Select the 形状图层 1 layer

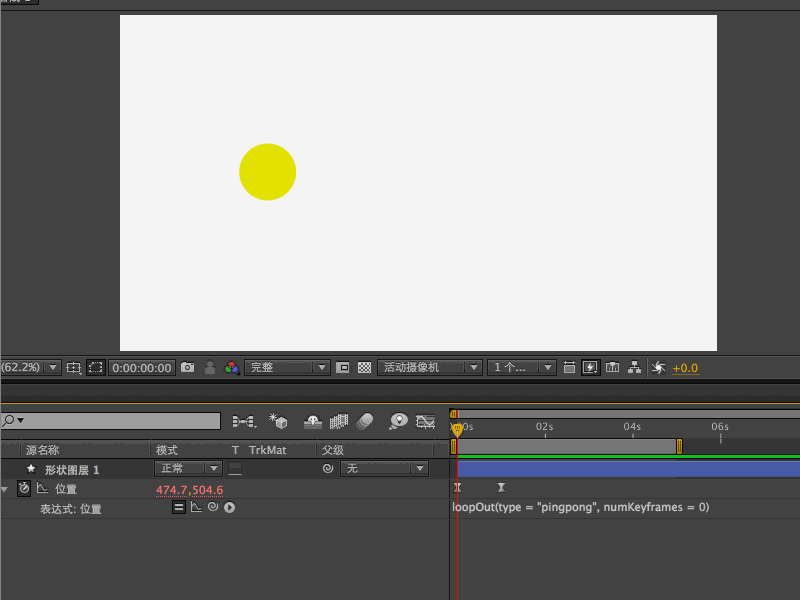(71, 470)
